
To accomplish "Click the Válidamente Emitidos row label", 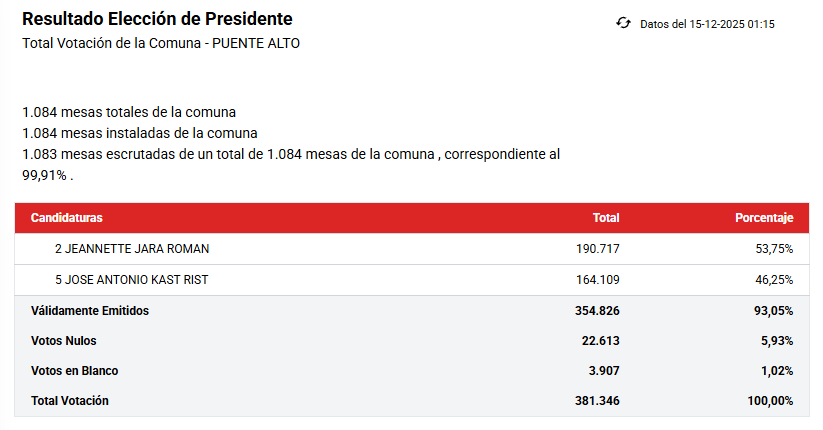I will click(x=90, y=311).
